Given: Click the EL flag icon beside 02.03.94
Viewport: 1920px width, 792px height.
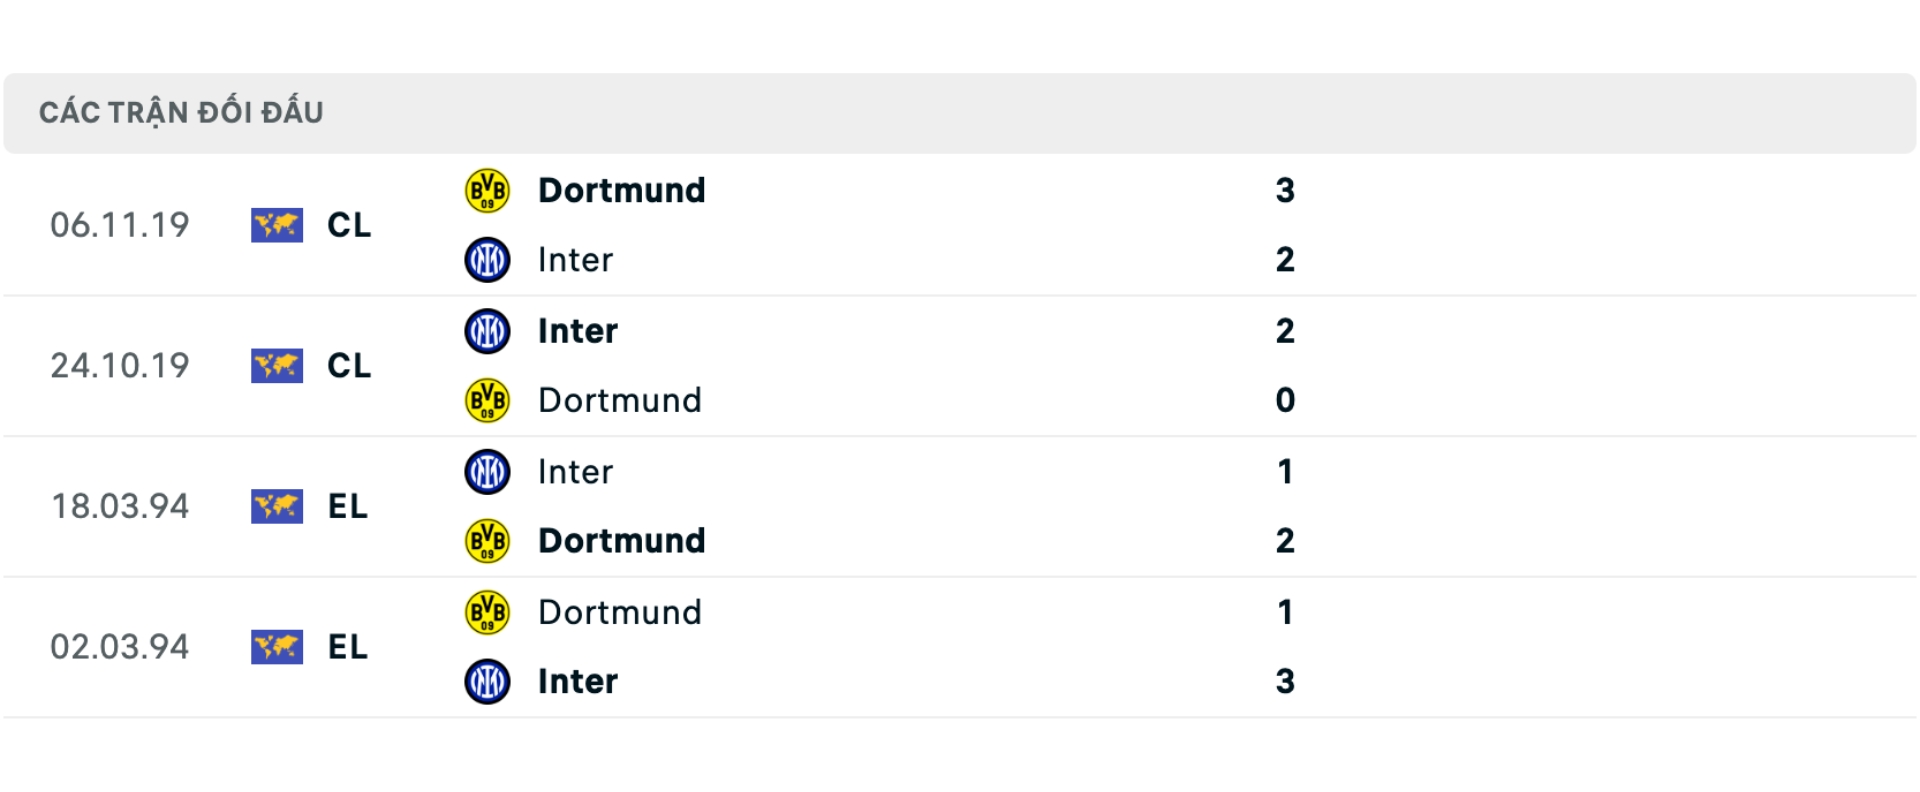Looking at the screenshot, I should click(x=275, y=647).
